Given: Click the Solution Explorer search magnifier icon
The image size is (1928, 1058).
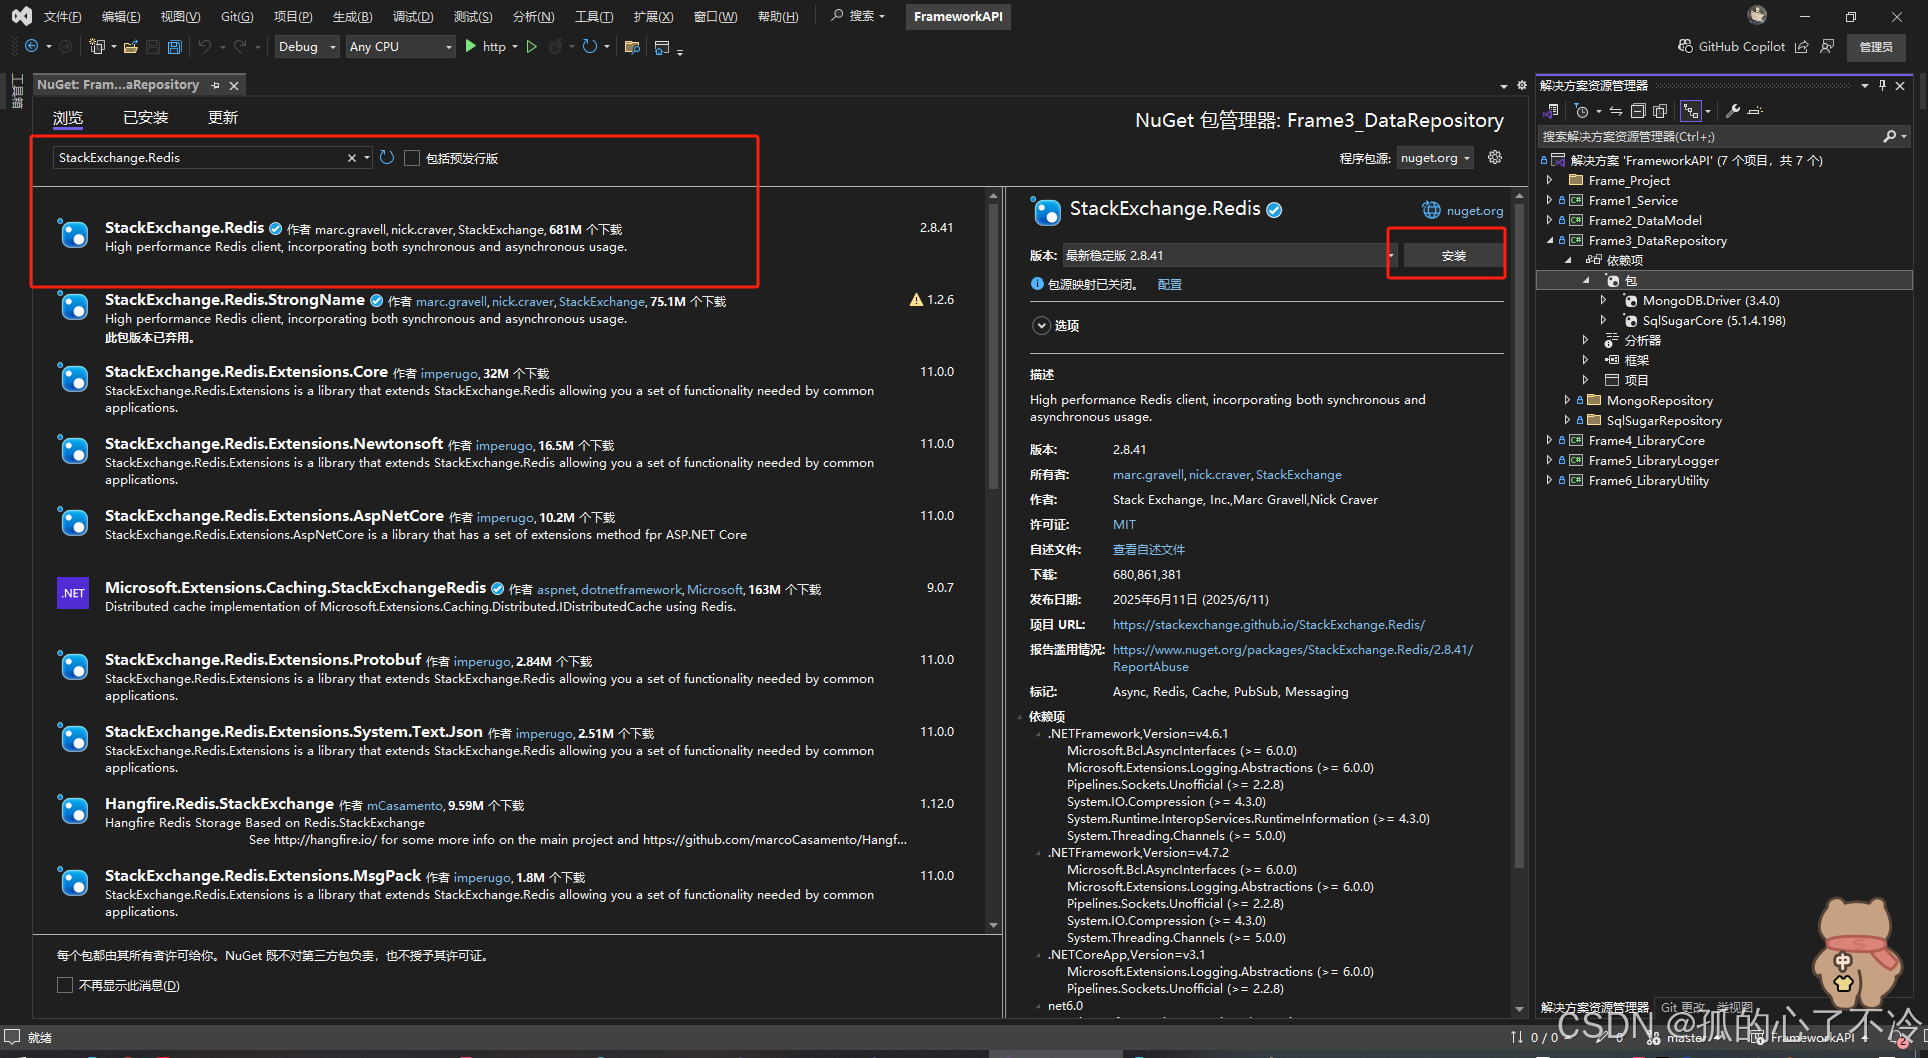Looking at the screenshot, I should coord(1889,137).
